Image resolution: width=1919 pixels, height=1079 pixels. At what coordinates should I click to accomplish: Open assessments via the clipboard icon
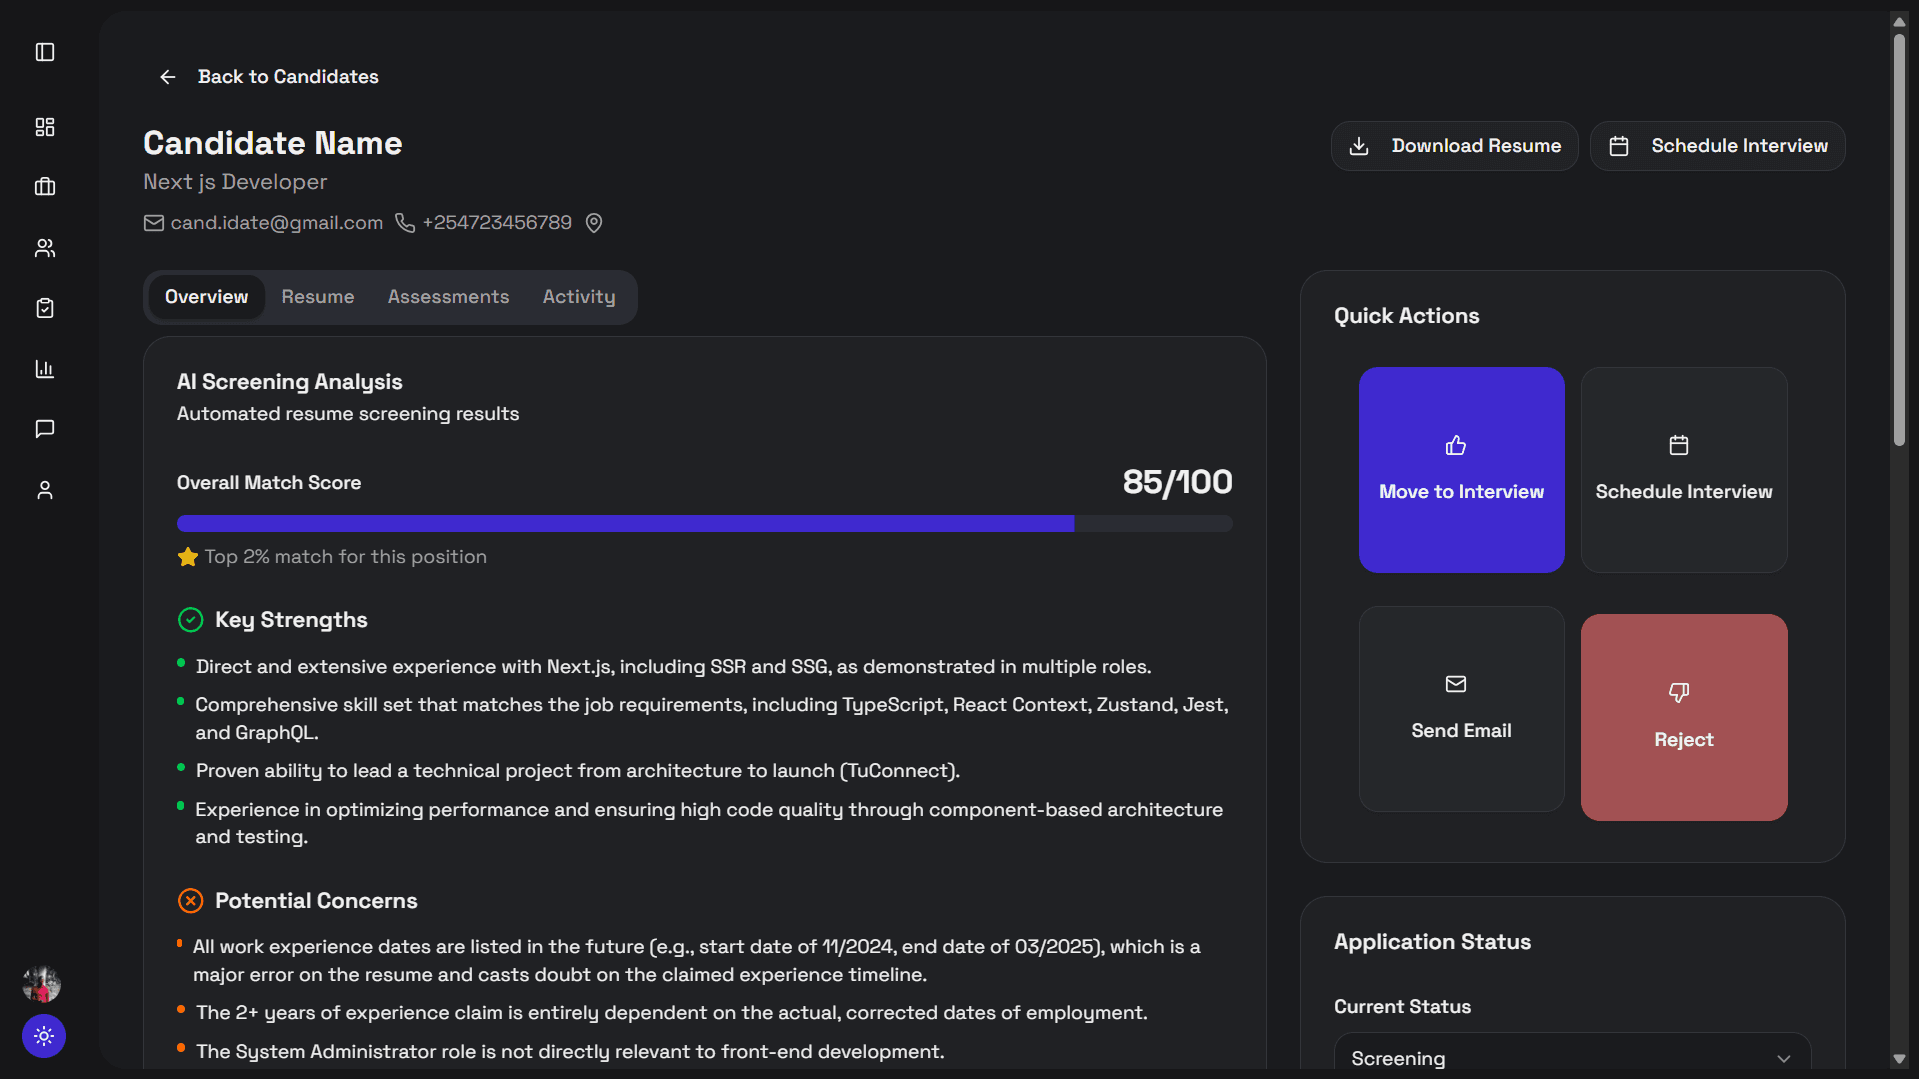tap(44, 308)
